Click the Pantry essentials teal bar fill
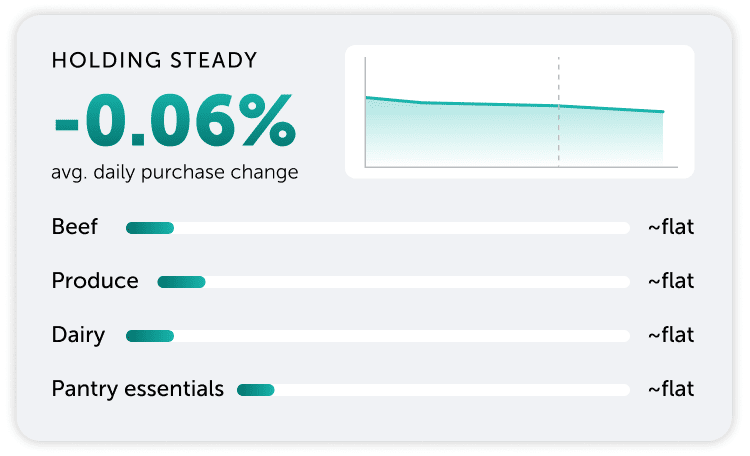 [x=255, y=390]
